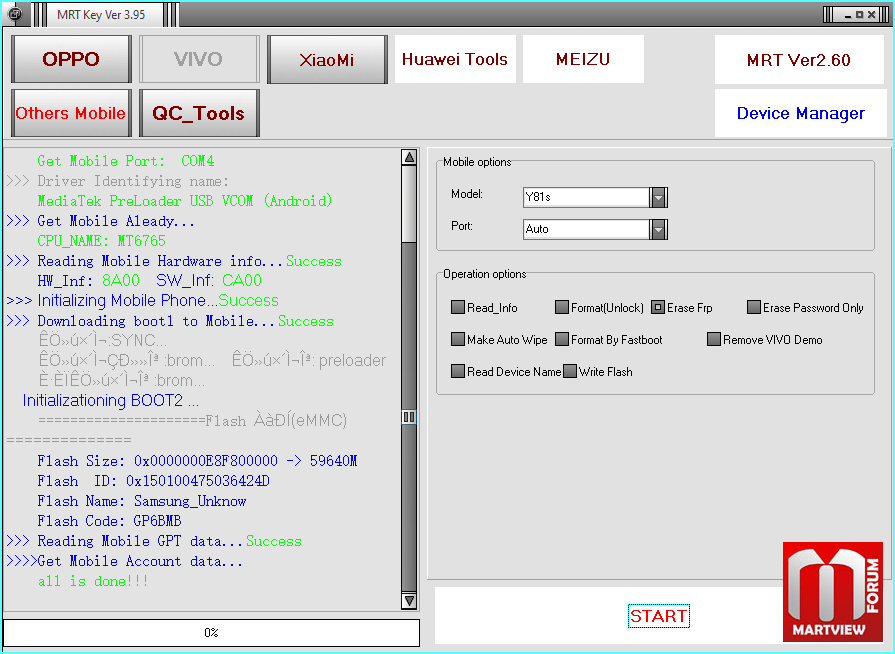895x654 pixels.
Task: Click the Martview Forum logo
Action: [833, 591]
